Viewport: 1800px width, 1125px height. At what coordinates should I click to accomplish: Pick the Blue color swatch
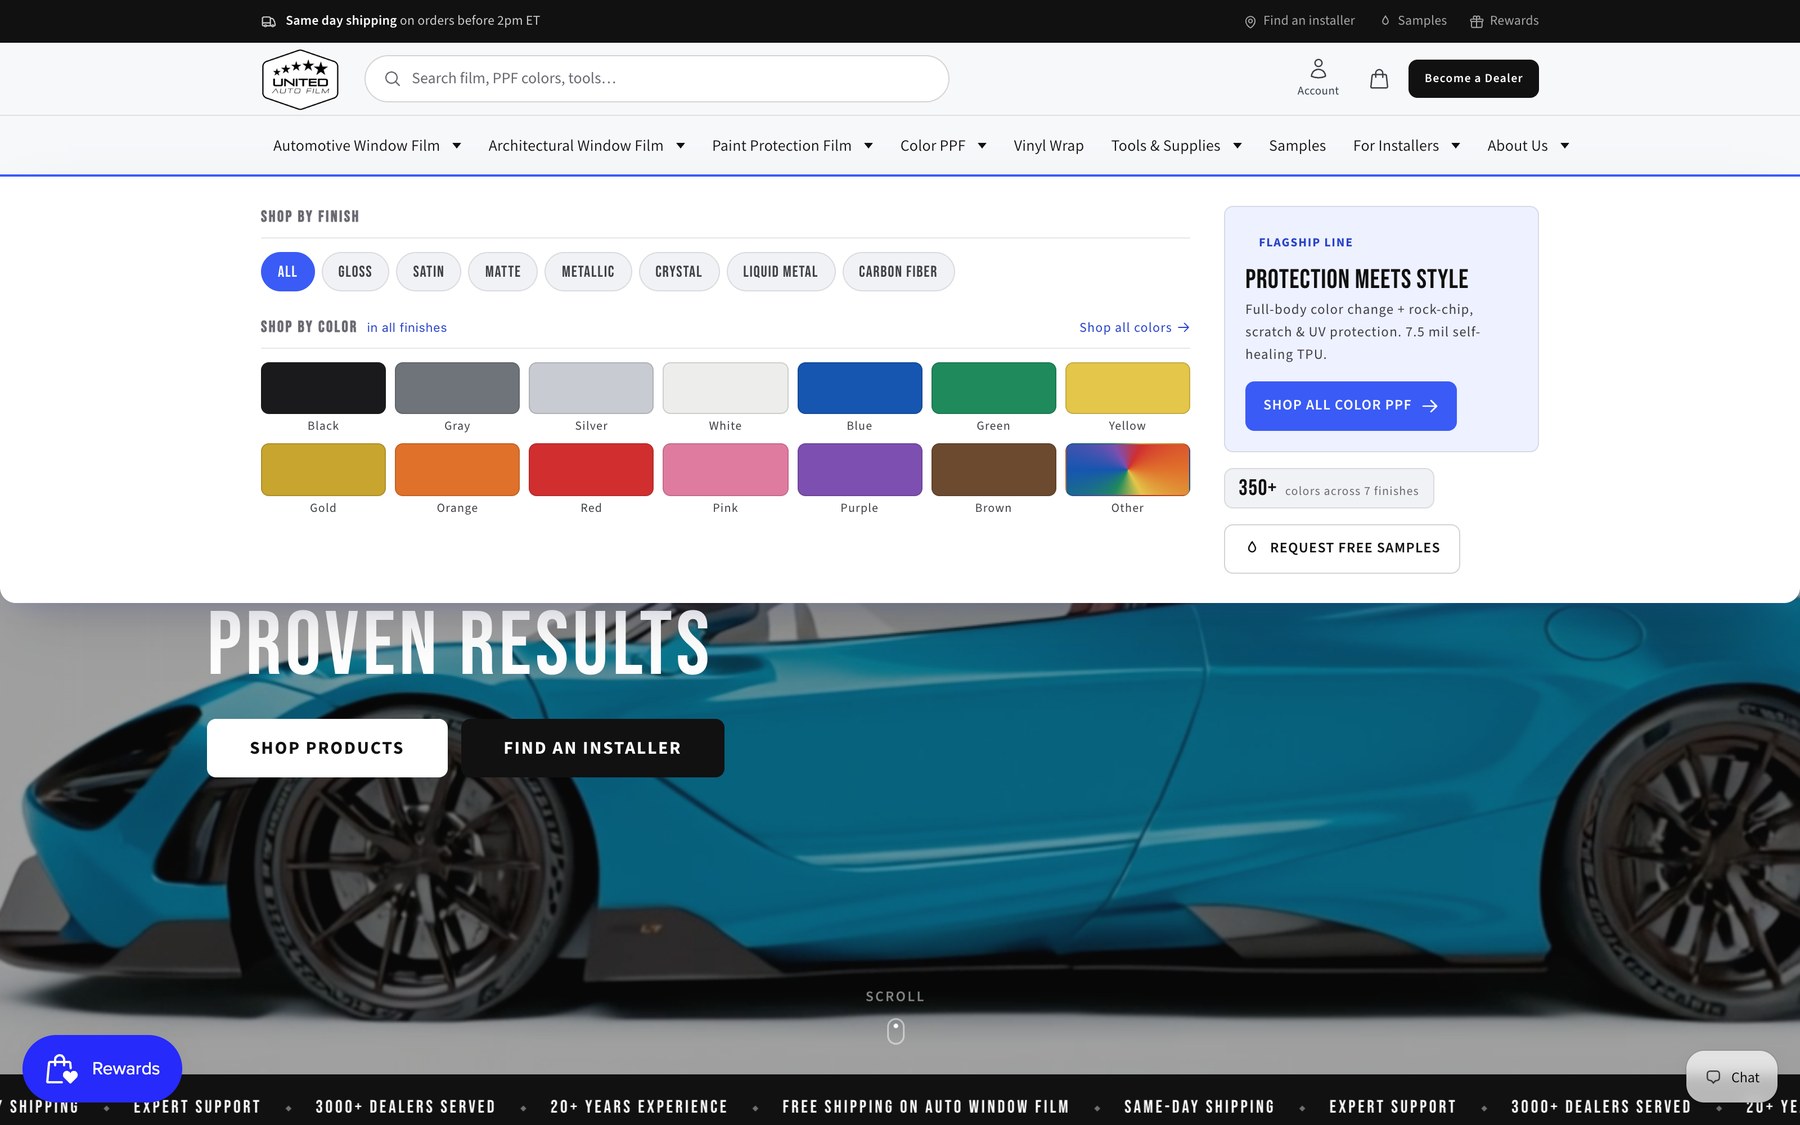pyautogui.click(x=859, y=388)
